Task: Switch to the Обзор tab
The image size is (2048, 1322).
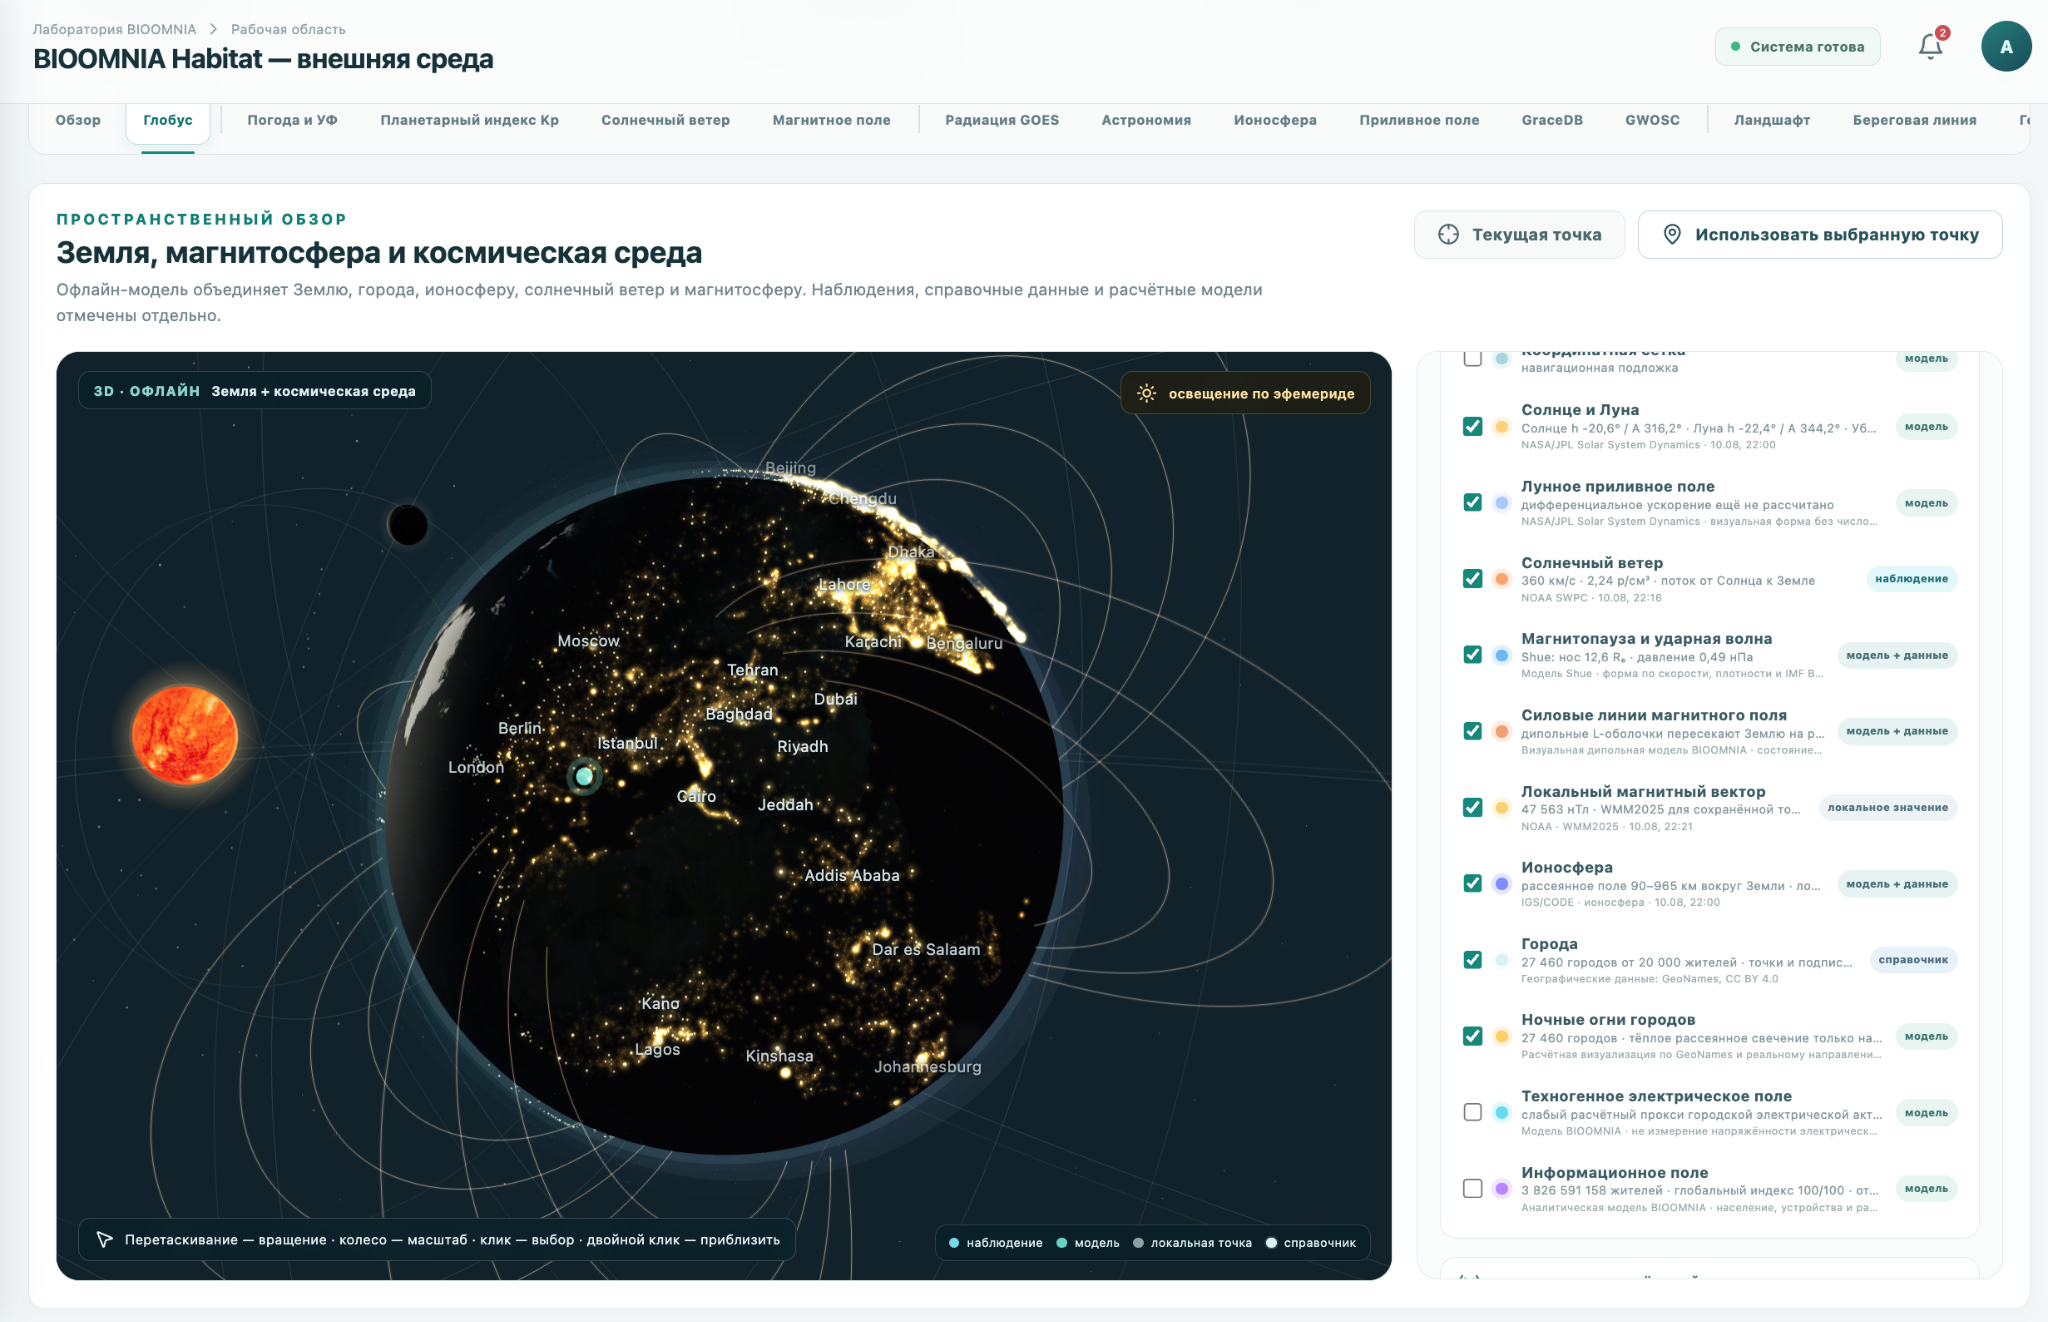Action: (x=78, y=120)
